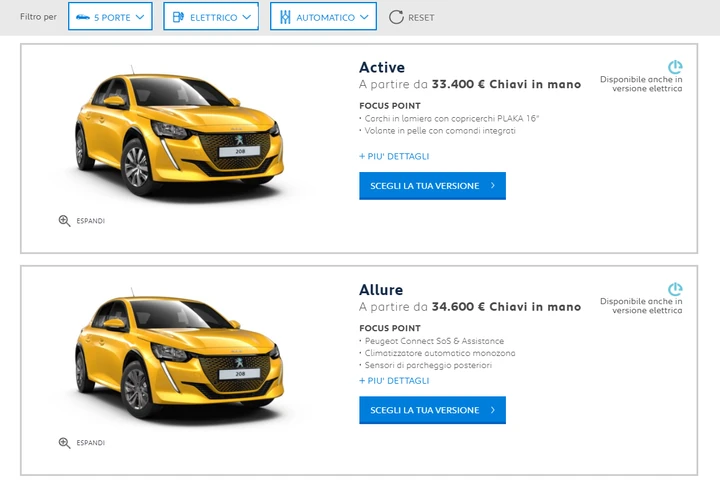Click the electric version icon on the Active card
Viewport: 720px width, 487px height.
point(675,67)
